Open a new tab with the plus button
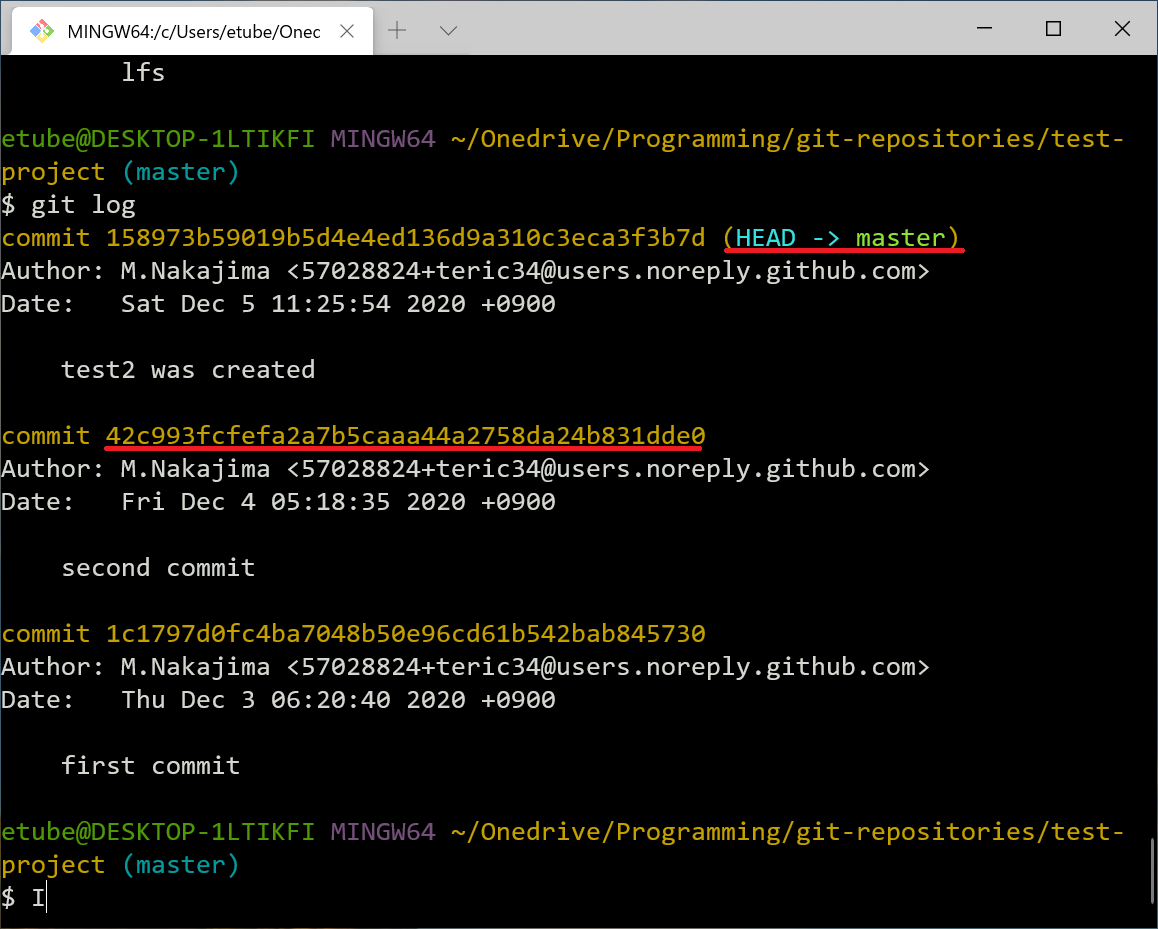The image size is (1158, 929). pyautogui.click(x=397, y=30)
